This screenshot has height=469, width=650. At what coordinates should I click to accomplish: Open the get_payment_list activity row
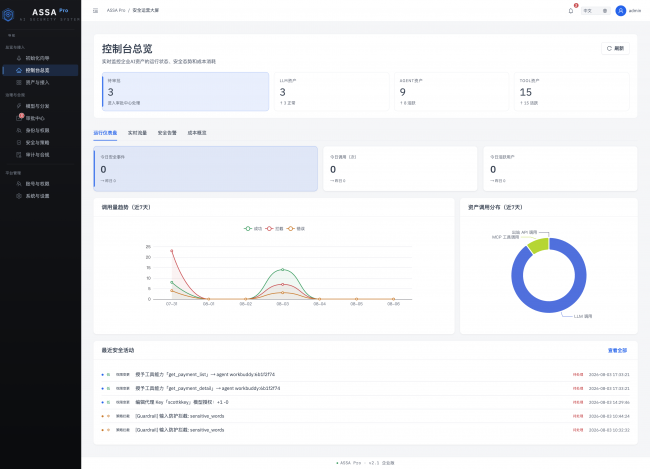[365, 374]
